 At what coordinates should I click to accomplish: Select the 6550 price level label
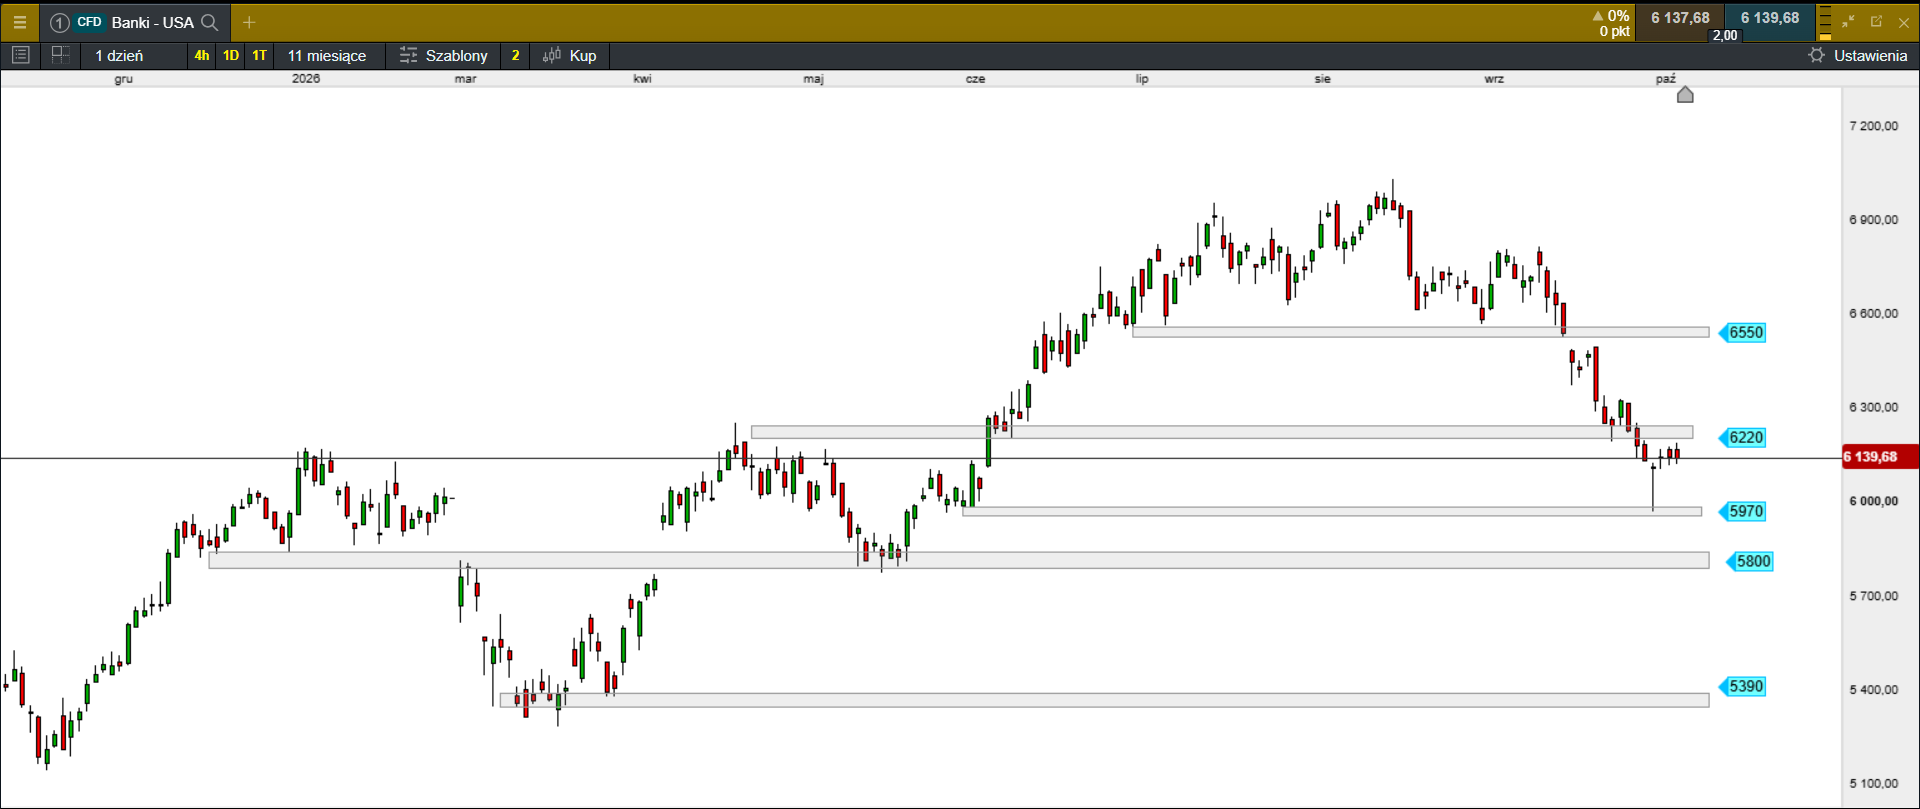(1743, 332)
